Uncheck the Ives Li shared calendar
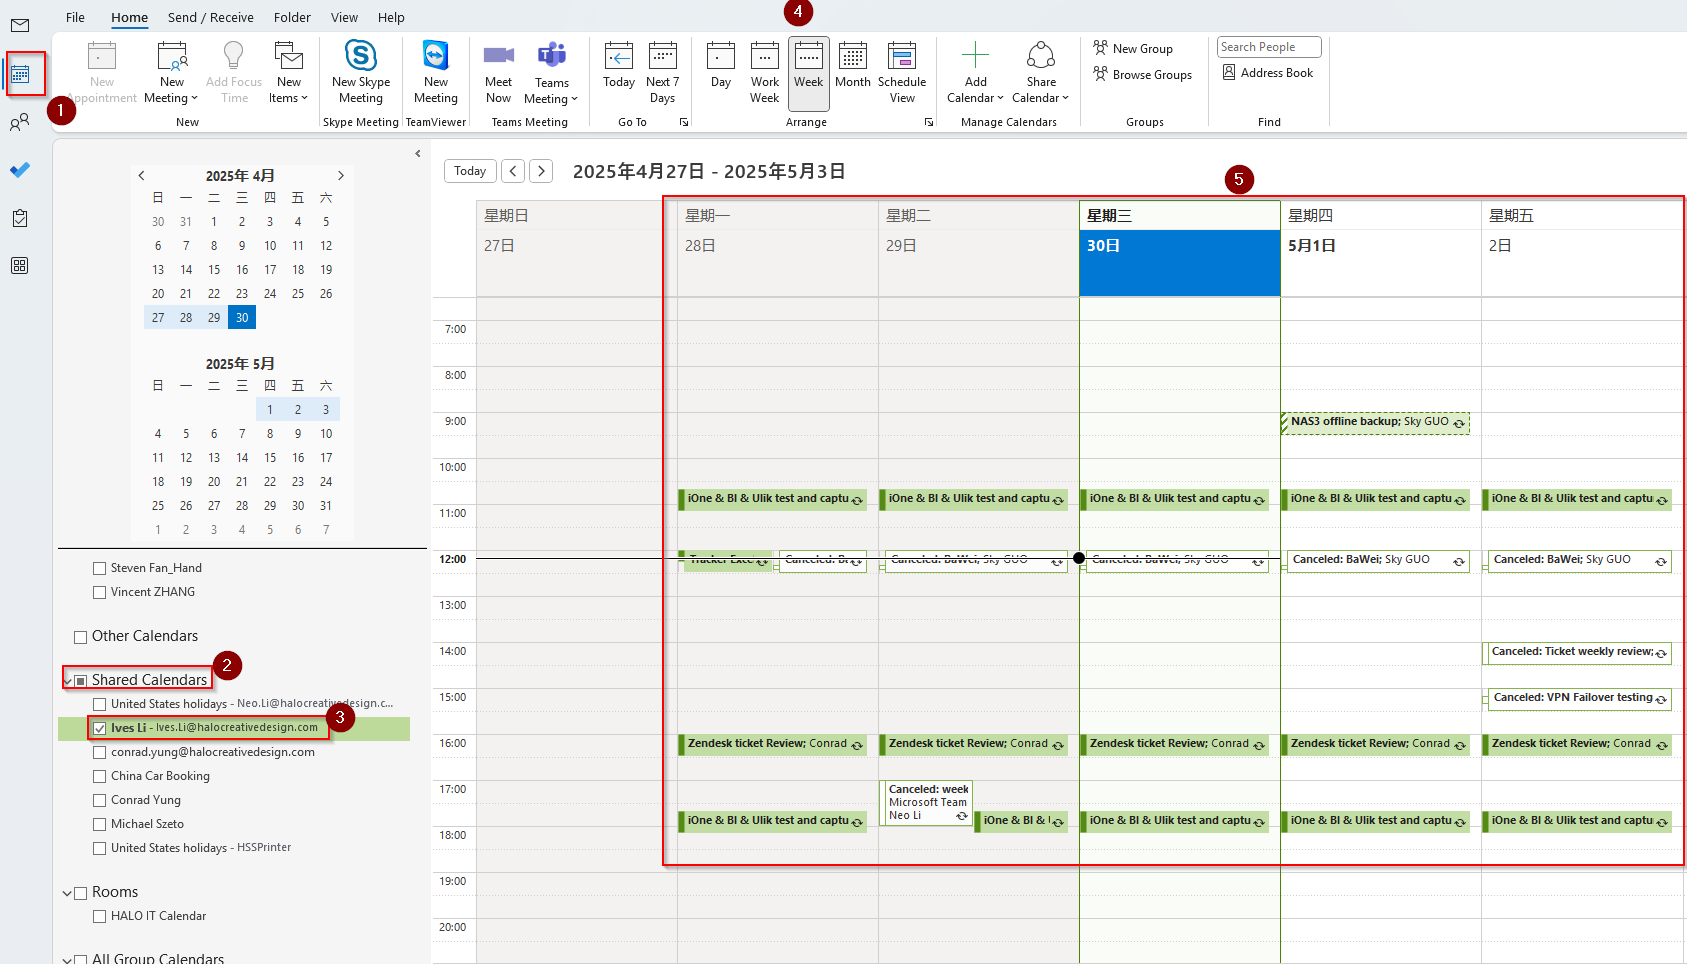The height and width of the screenshot is (964, 1687). pos(100,728)
